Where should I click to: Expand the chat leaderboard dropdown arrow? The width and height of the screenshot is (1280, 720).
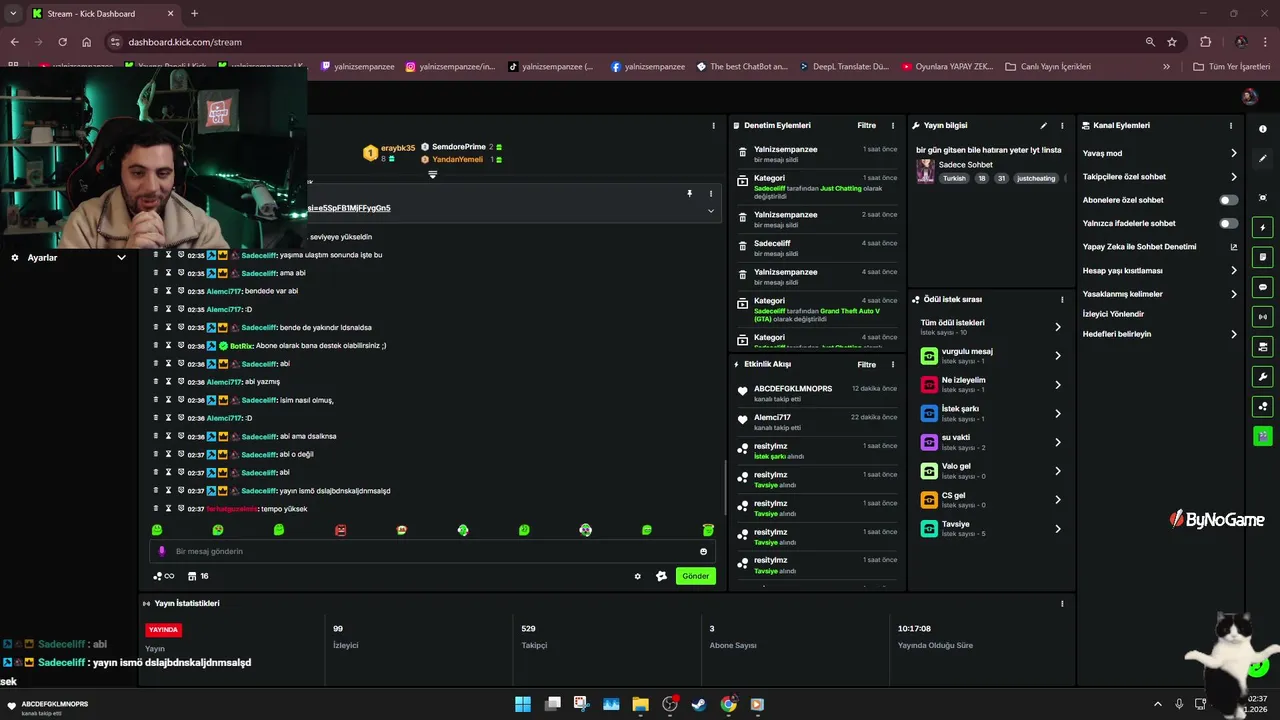tap(433, 175)
